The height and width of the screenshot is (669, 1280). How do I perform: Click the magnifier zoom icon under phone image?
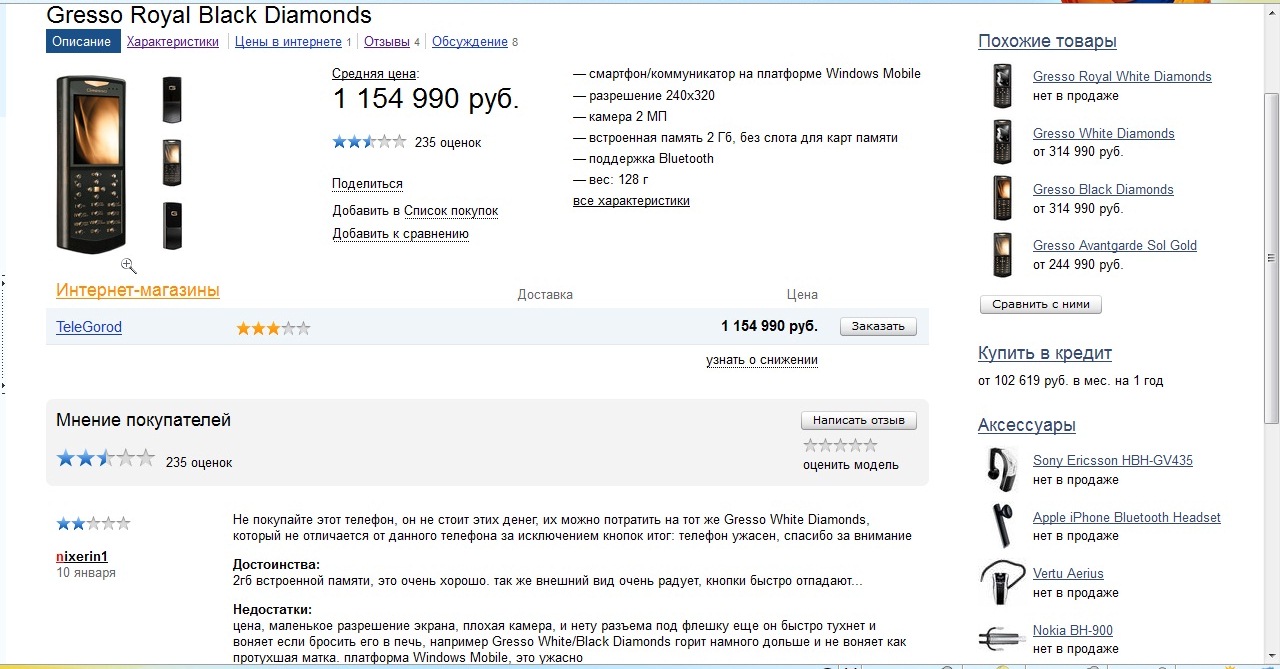point(129,265)
